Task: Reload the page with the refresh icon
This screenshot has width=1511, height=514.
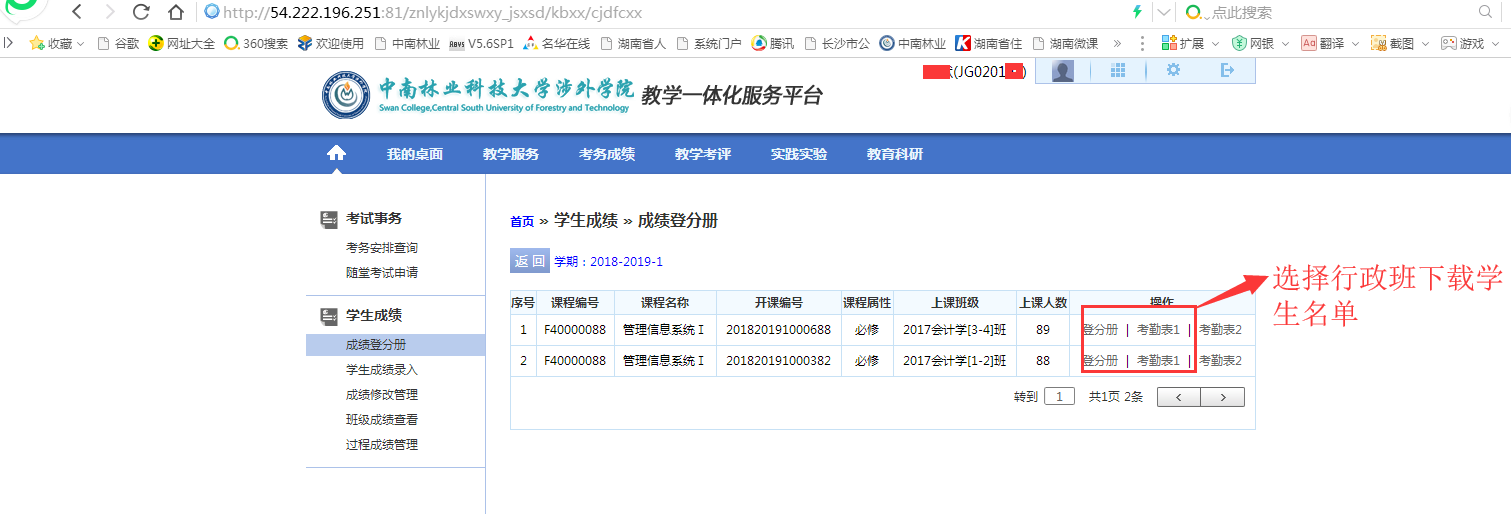Action: [141, 12]
